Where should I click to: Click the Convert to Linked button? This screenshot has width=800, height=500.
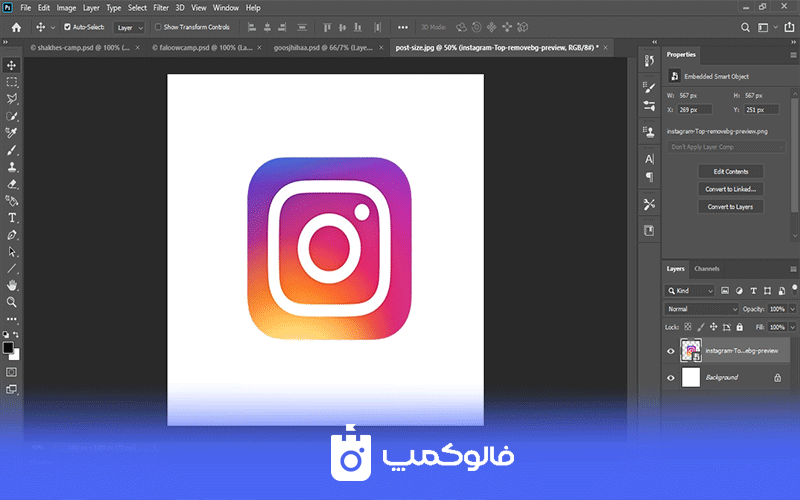point(731,189)
